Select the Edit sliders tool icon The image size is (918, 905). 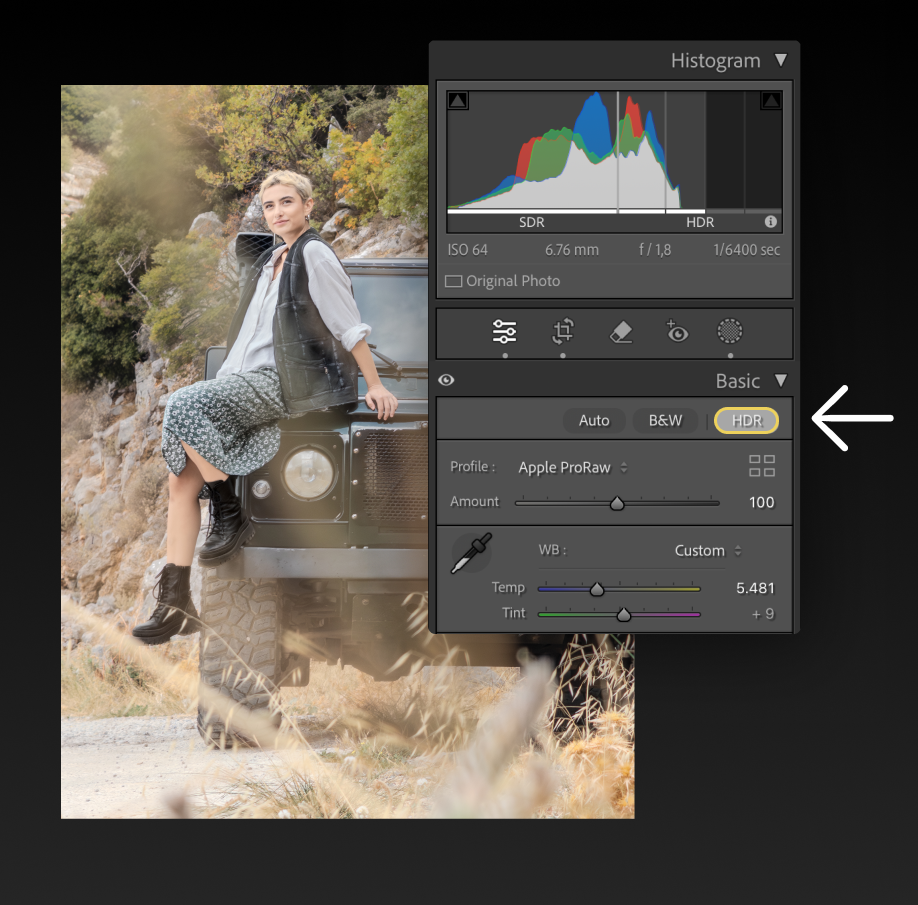505,332
